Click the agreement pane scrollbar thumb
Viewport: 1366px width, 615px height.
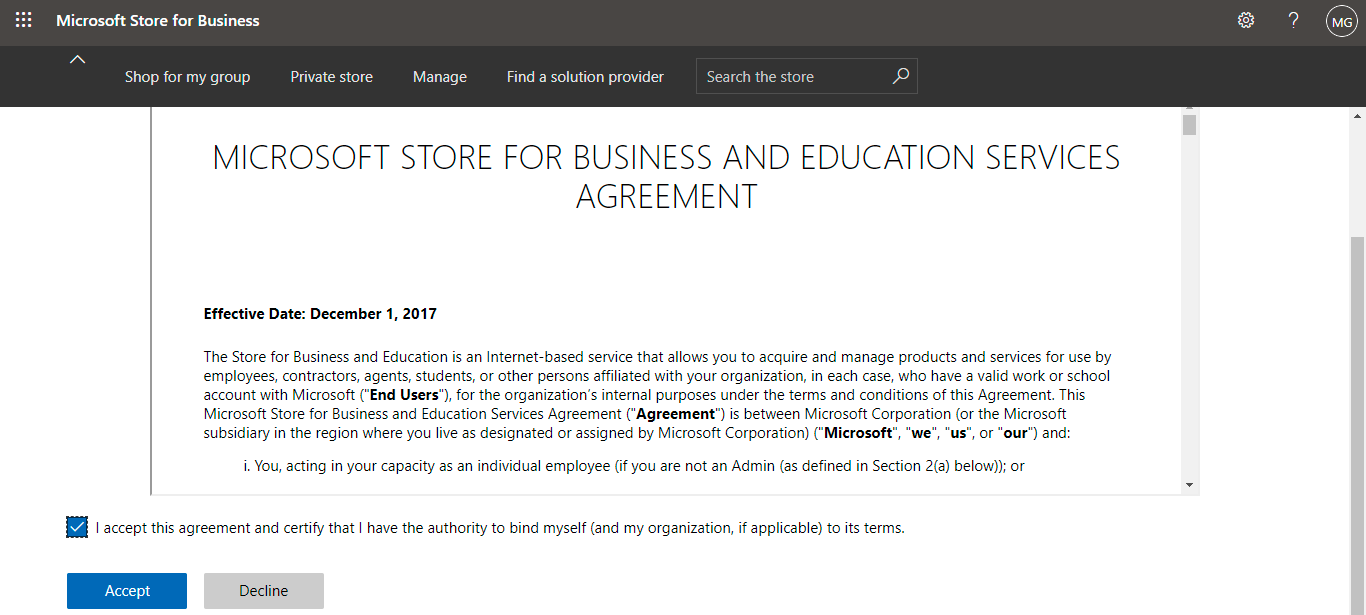(1189, 124)
